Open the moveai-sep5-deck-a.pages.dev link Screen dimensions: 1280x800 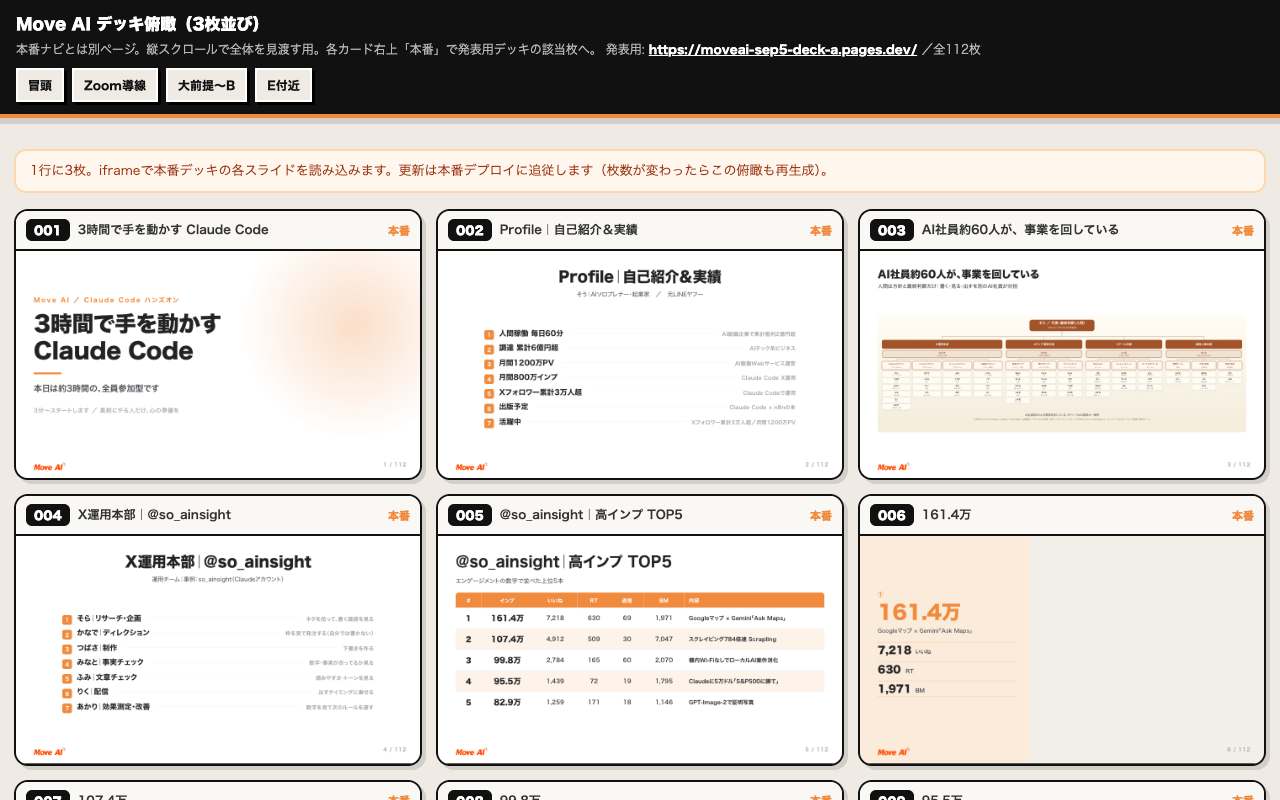point(783,49)
